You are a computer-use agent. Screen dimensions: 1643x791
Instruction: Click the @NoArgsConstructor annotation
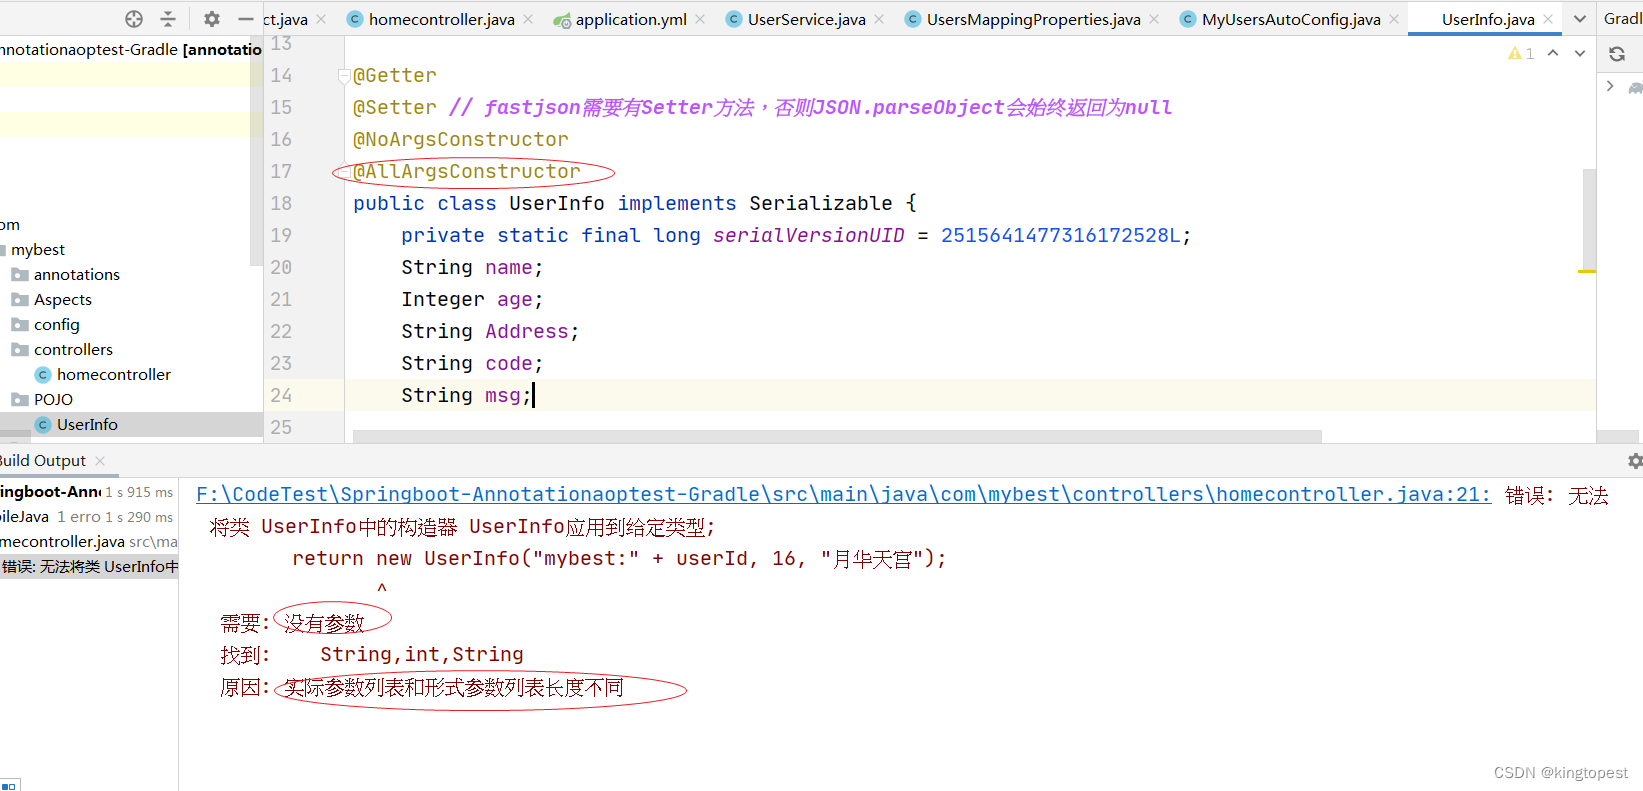click(460, 140)
